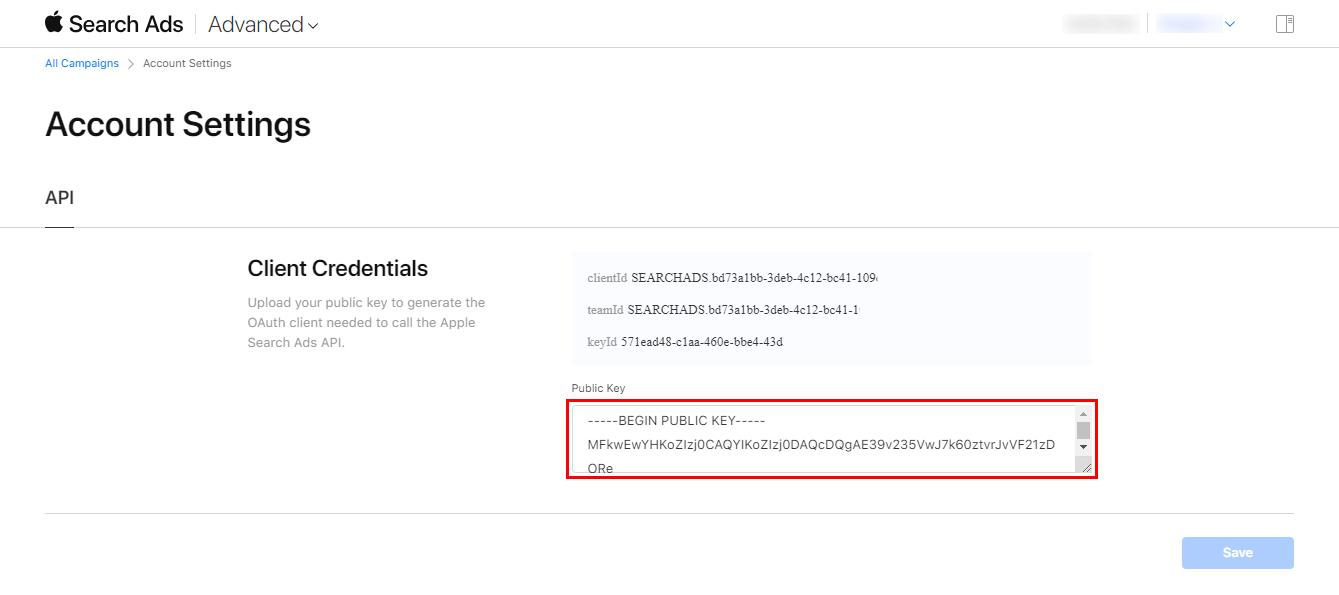Click the Public Key scrollbar thumb
Image resolution: width=1339 pixels, height=595 pixels.
[1083, 430]
